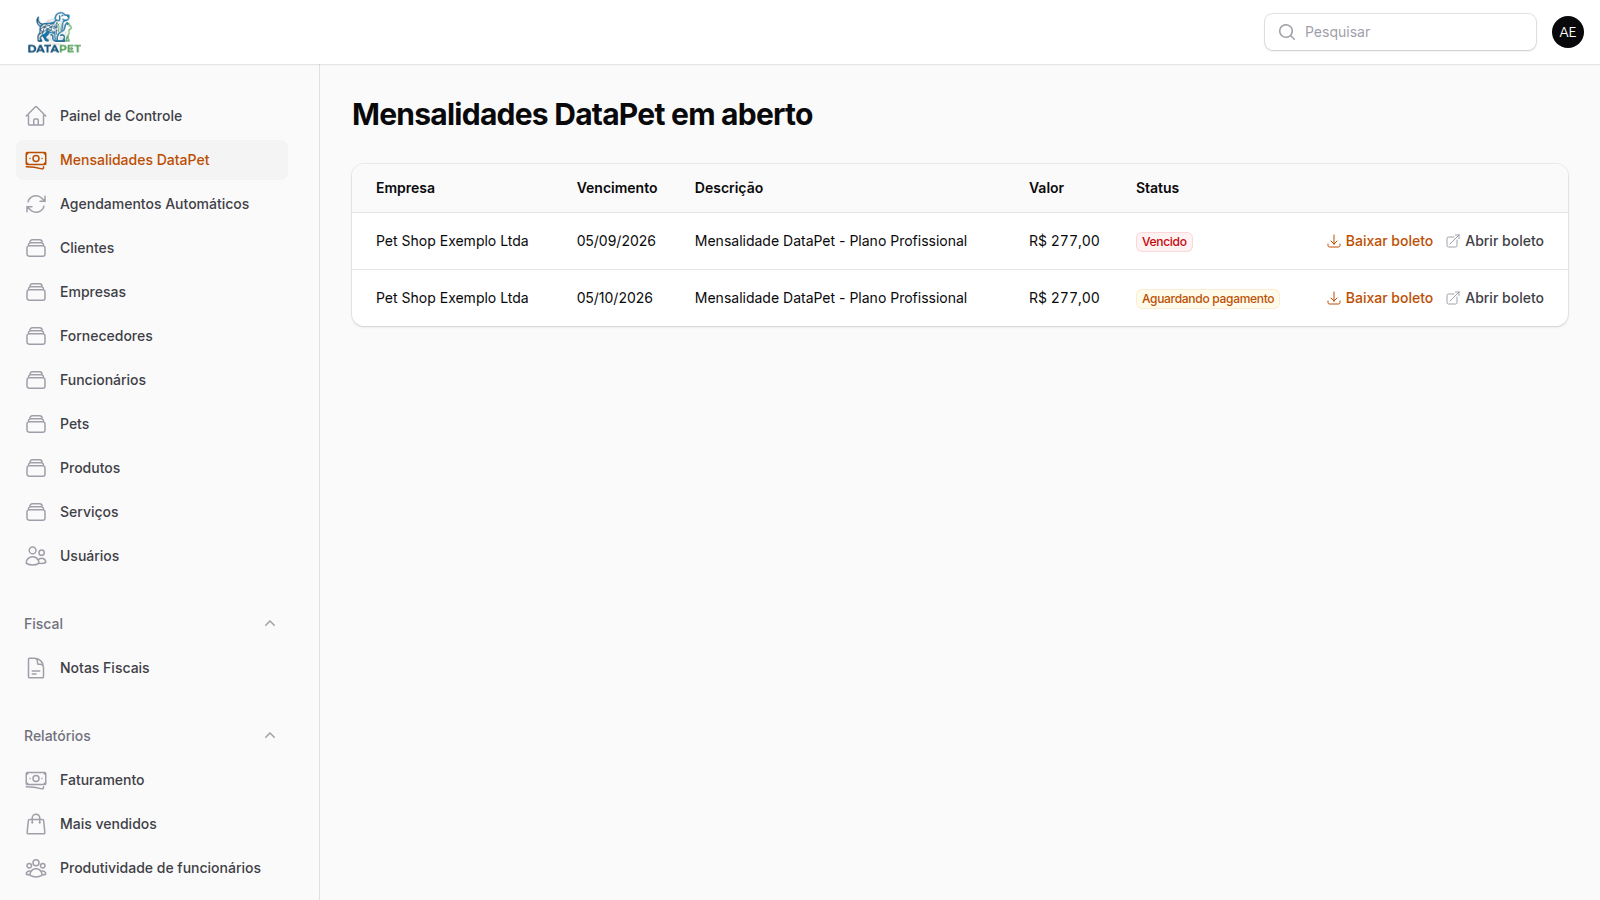
Task: Click the Vencido status badge
Action: coord(1164,242)
